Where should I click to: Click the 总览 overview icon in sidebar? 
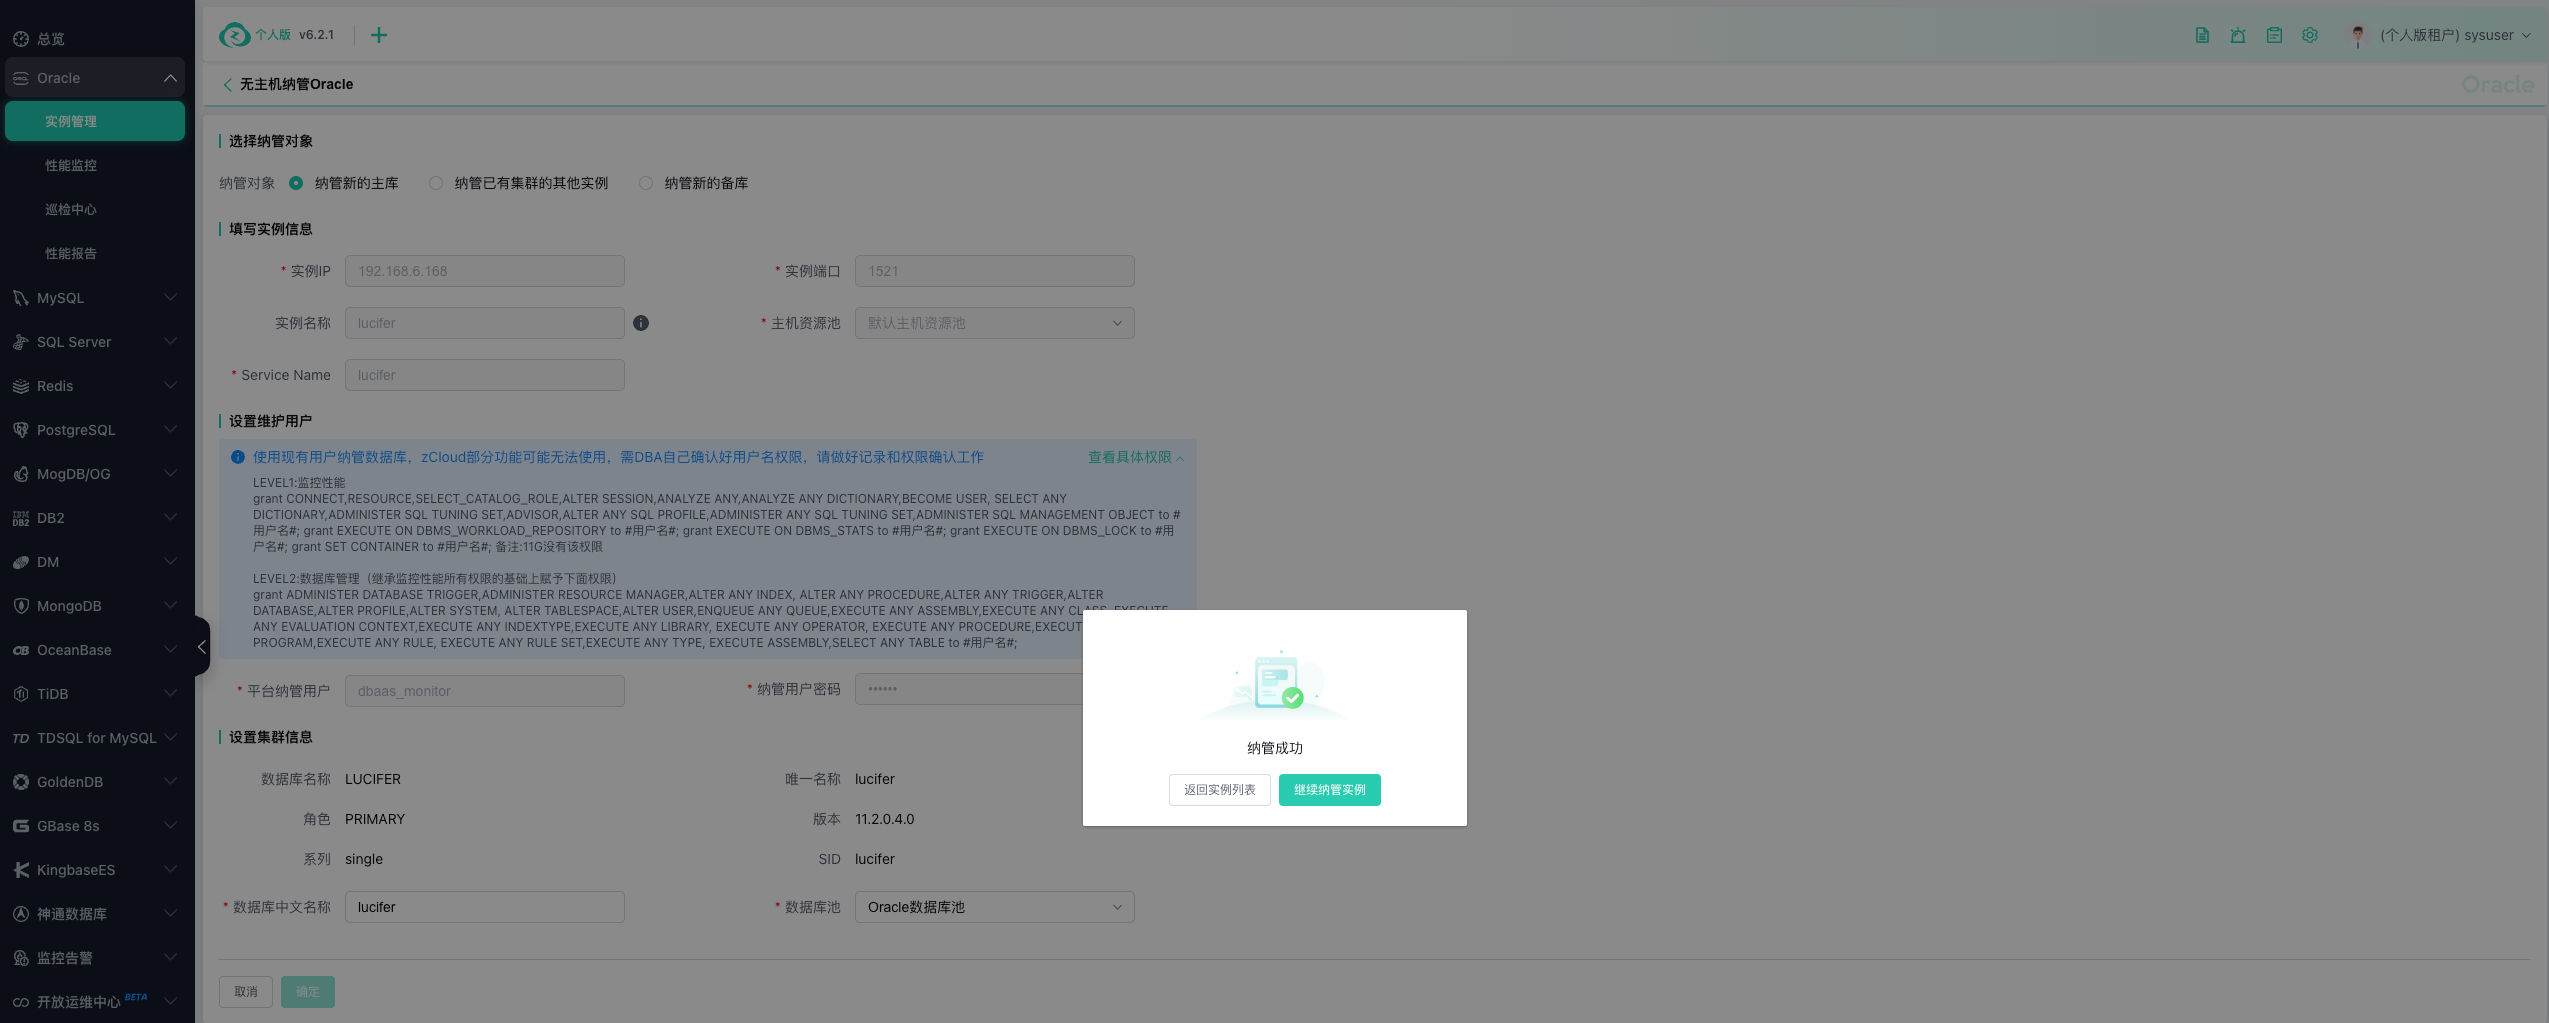point(21,39)
